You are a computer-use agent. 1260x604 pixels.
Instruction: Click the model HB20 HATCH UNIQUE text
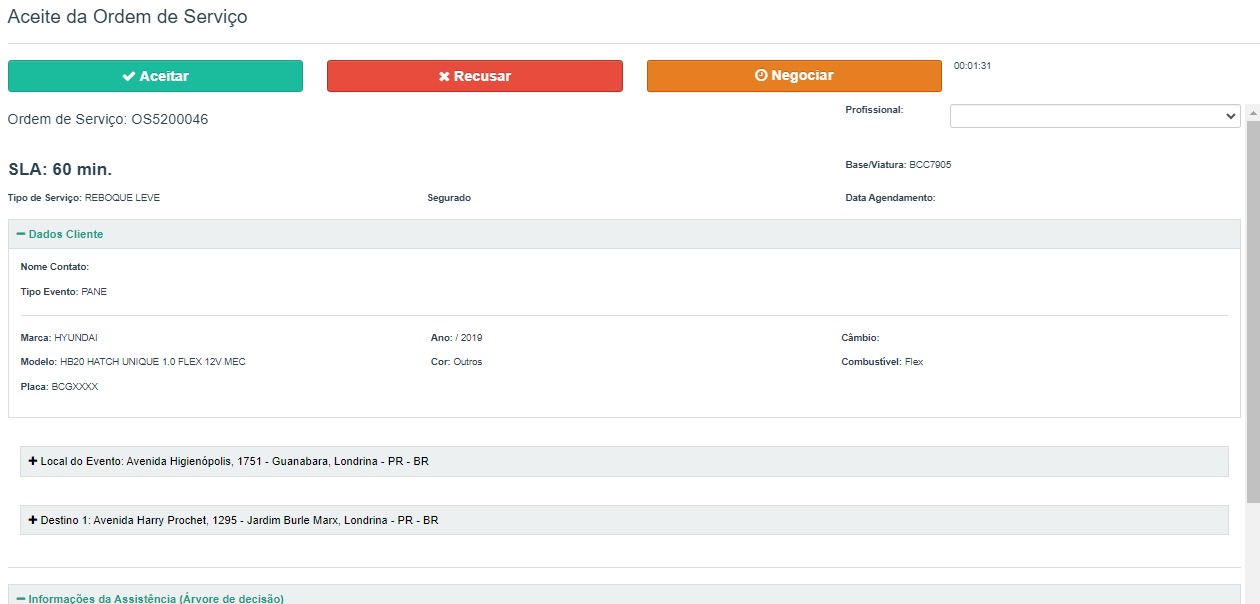pos(153,362)
